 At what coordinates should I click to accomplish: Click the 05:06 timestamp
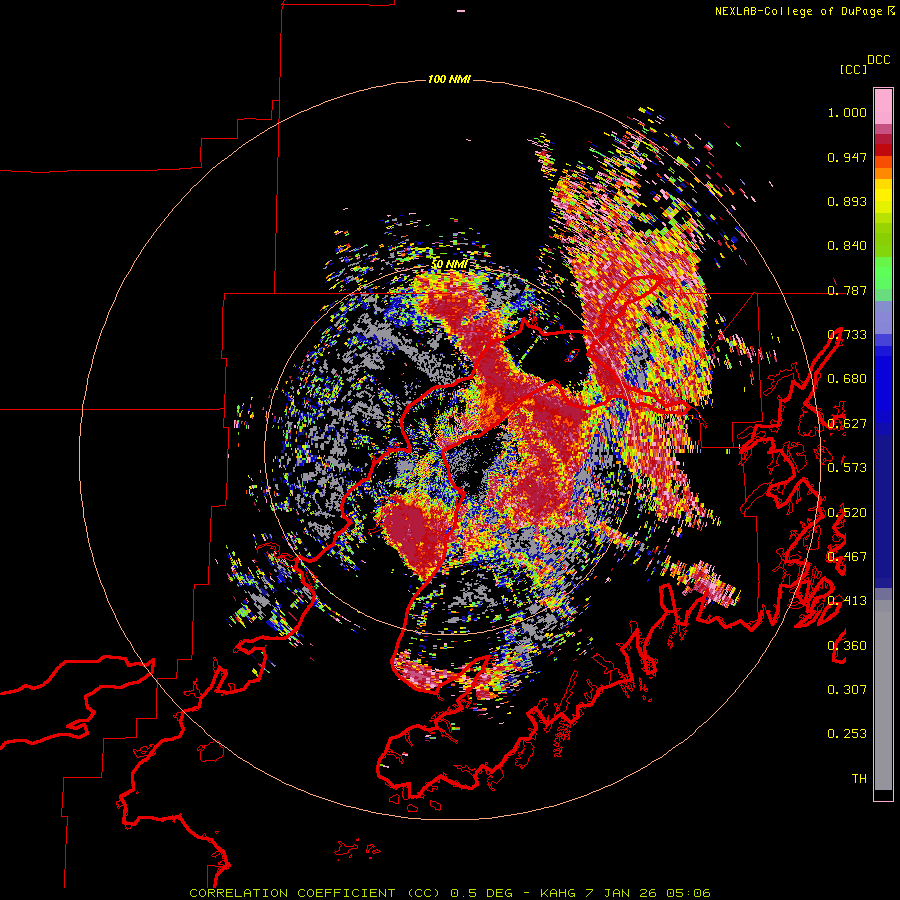tap(688, 893)
